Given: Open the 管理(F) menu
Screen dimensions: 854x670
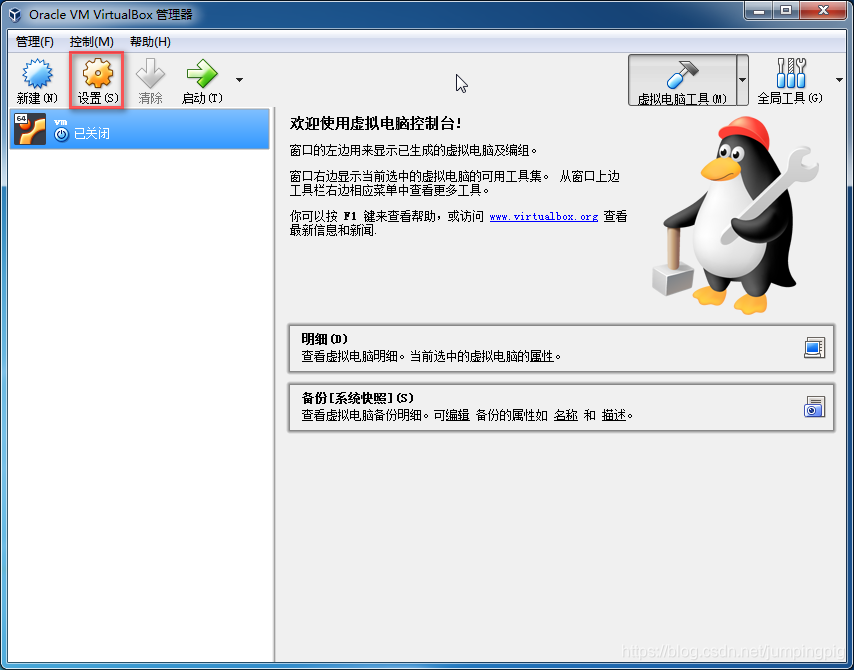Looking at the screenshot, I should pyautogui.click(x=35, y=42).
